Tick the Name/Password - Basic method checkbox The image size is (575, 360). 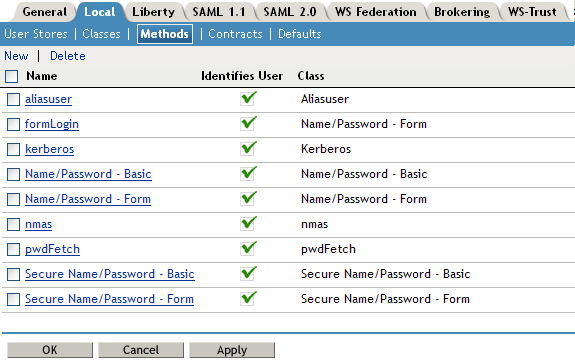(x=13, y=174)
